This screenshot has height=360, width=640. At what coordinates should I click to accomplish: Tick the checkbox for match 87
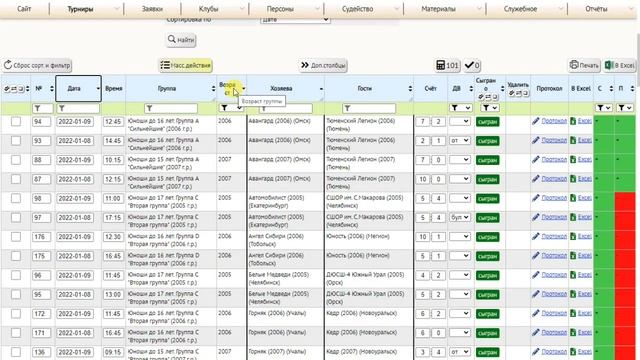16,179
